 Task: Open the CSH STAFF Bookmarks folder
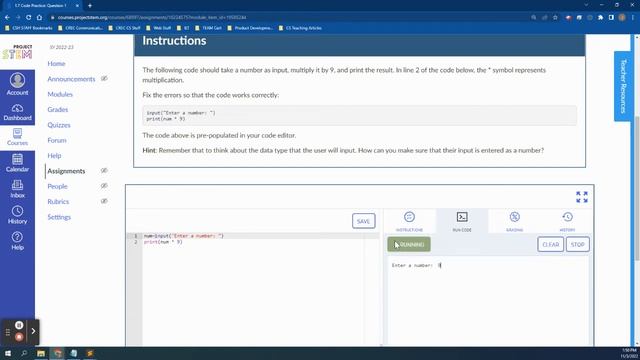(29, 28)
